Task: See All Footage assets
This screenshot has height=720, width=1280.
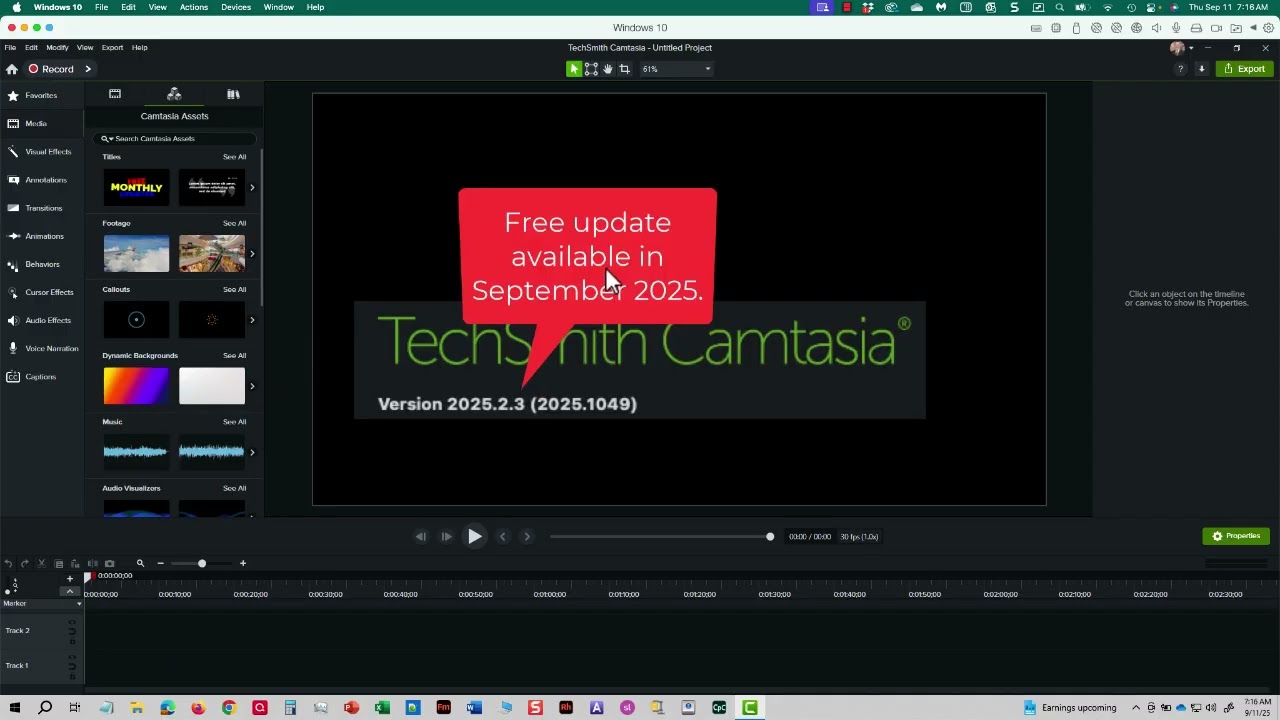Action: coord(234,223)
